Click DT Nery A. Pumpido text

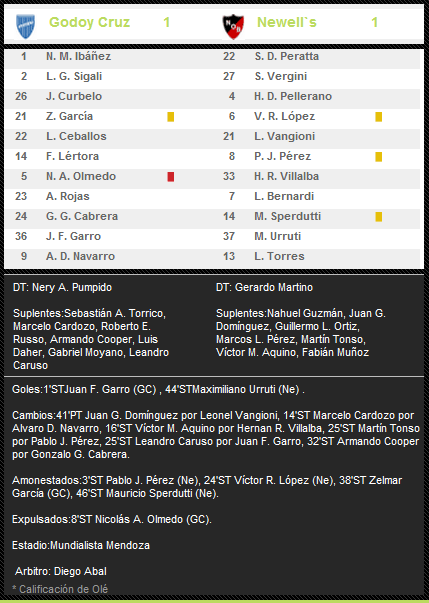tap(62, 288)
